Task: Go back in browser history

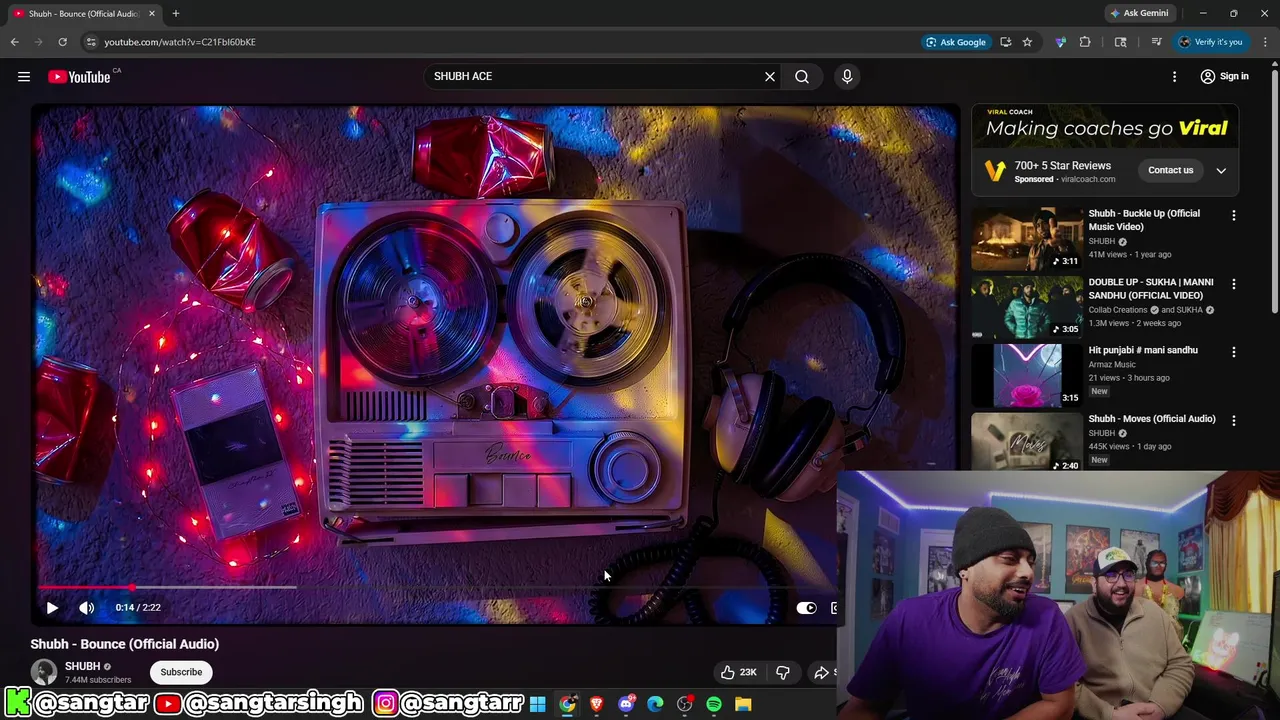Action: point(14,42)
